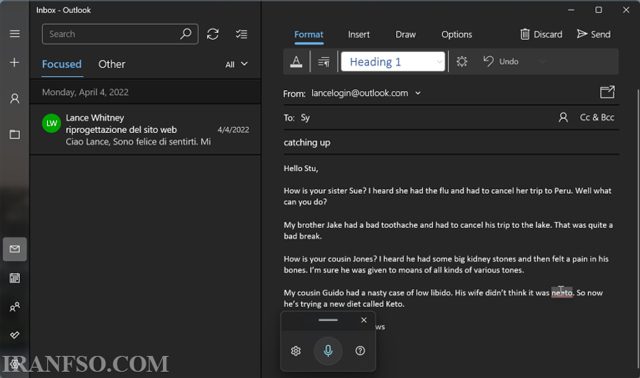
Task: Click in the Search box
Action: tap(120, 34)
